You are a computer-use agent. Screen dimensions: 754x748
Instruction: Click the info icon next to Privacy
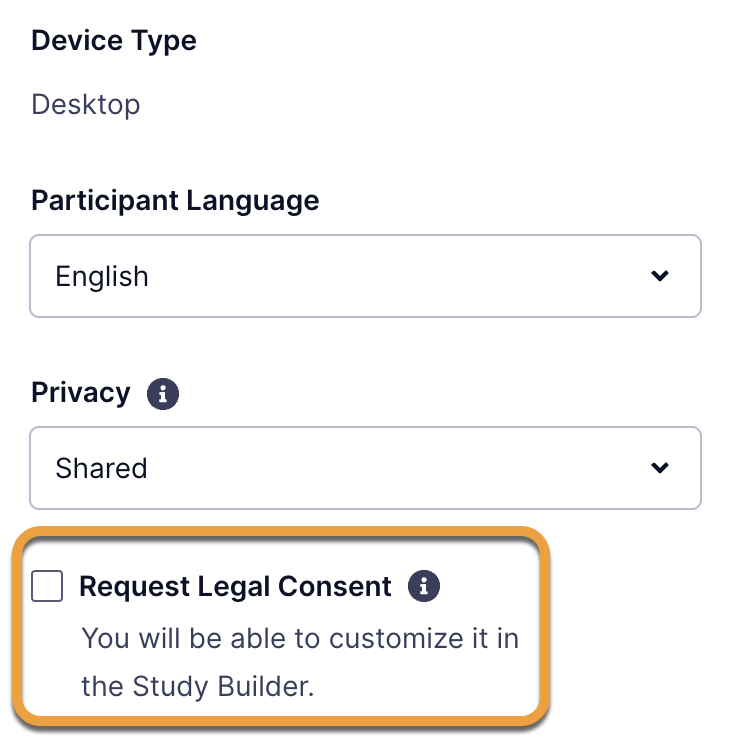click(x=163, y=394)
